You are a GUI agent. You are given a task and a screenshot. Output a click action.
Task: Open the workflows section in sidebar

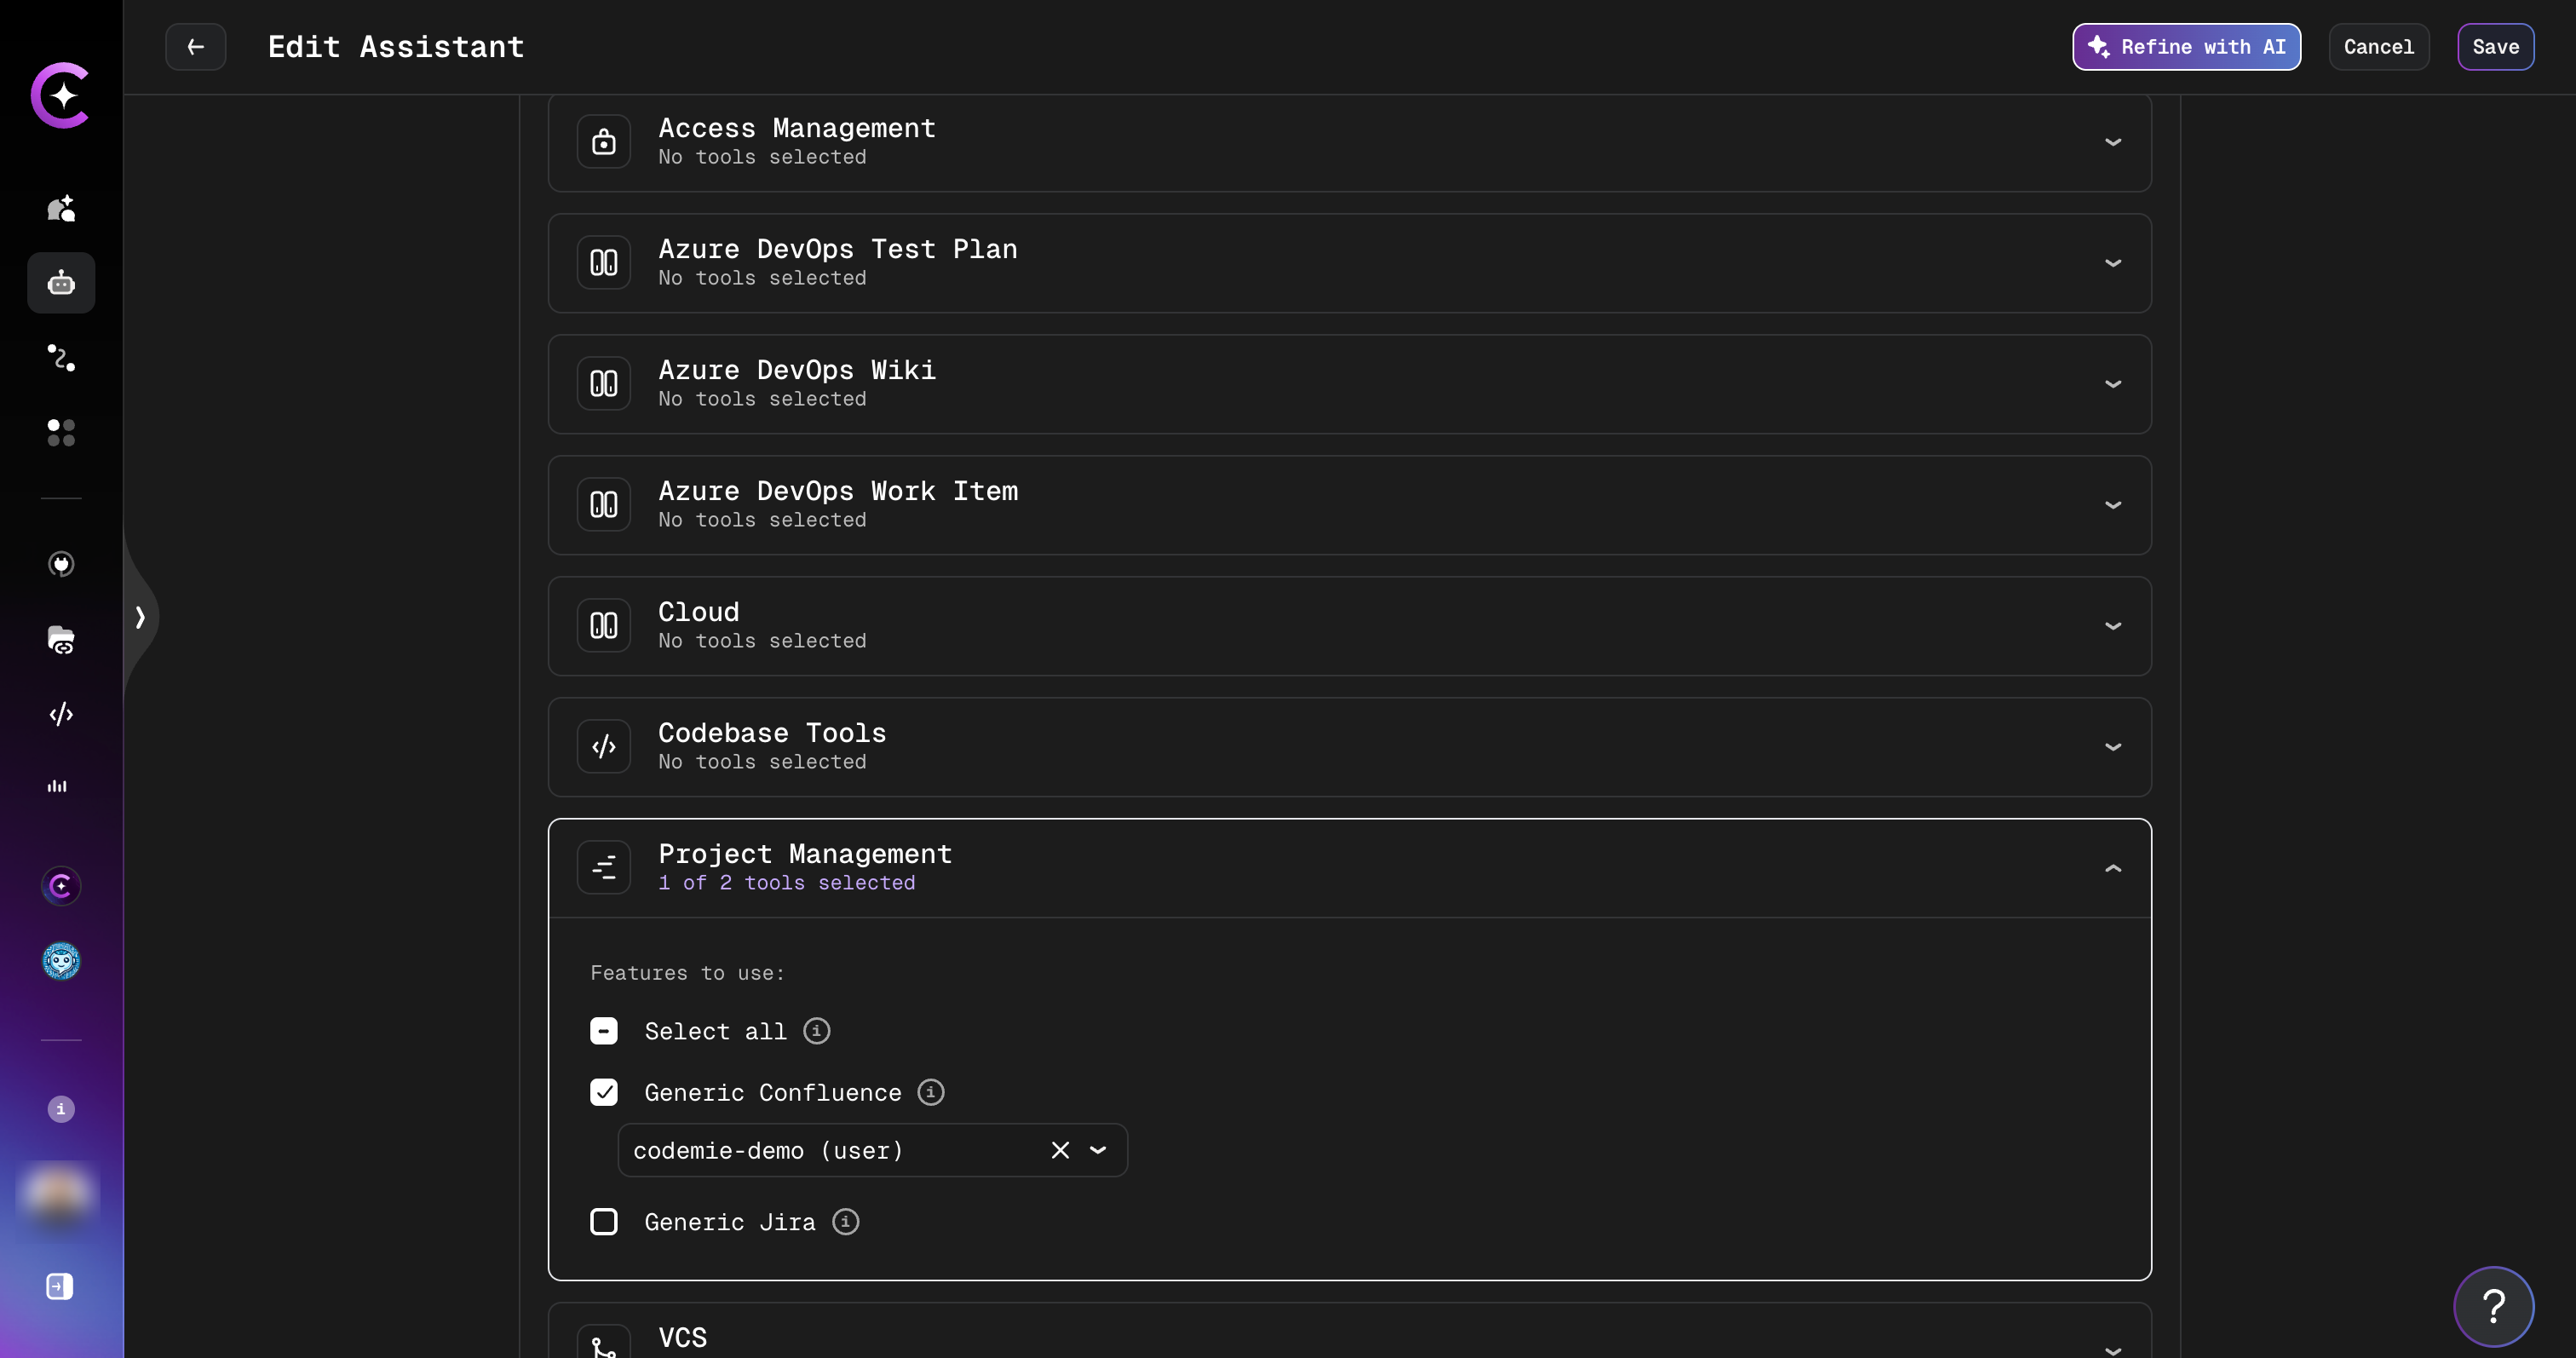pos(60,358)
